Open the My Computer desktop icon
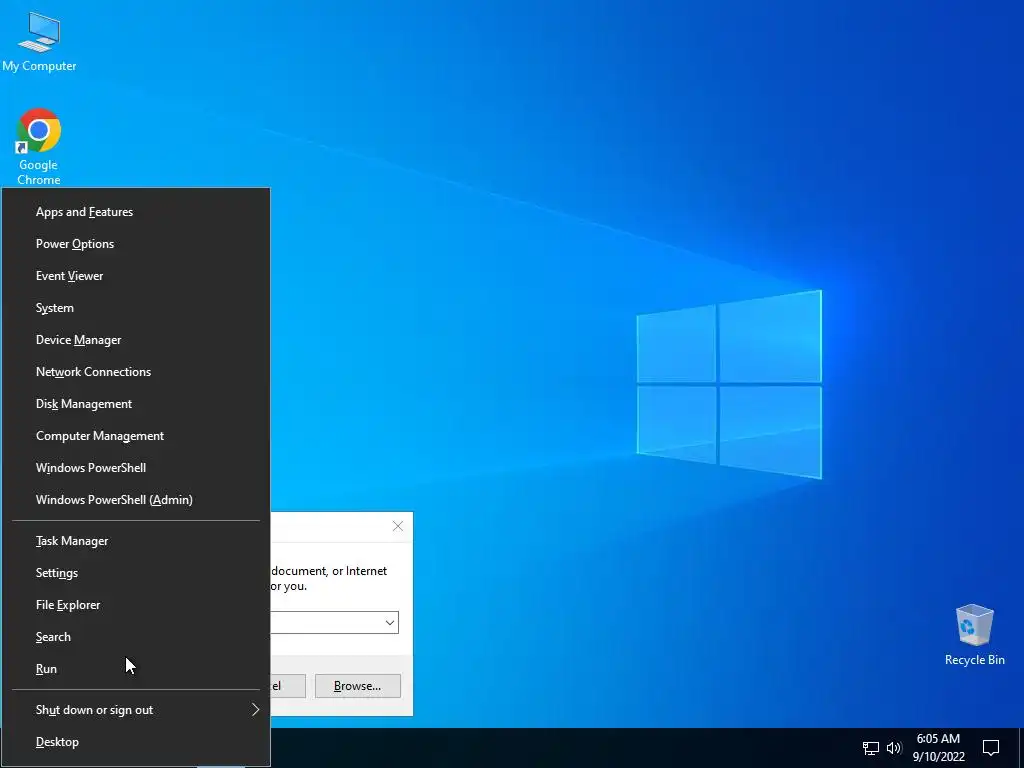The height and width of the screenshot is (768, 1024). (x=39, y=40)
